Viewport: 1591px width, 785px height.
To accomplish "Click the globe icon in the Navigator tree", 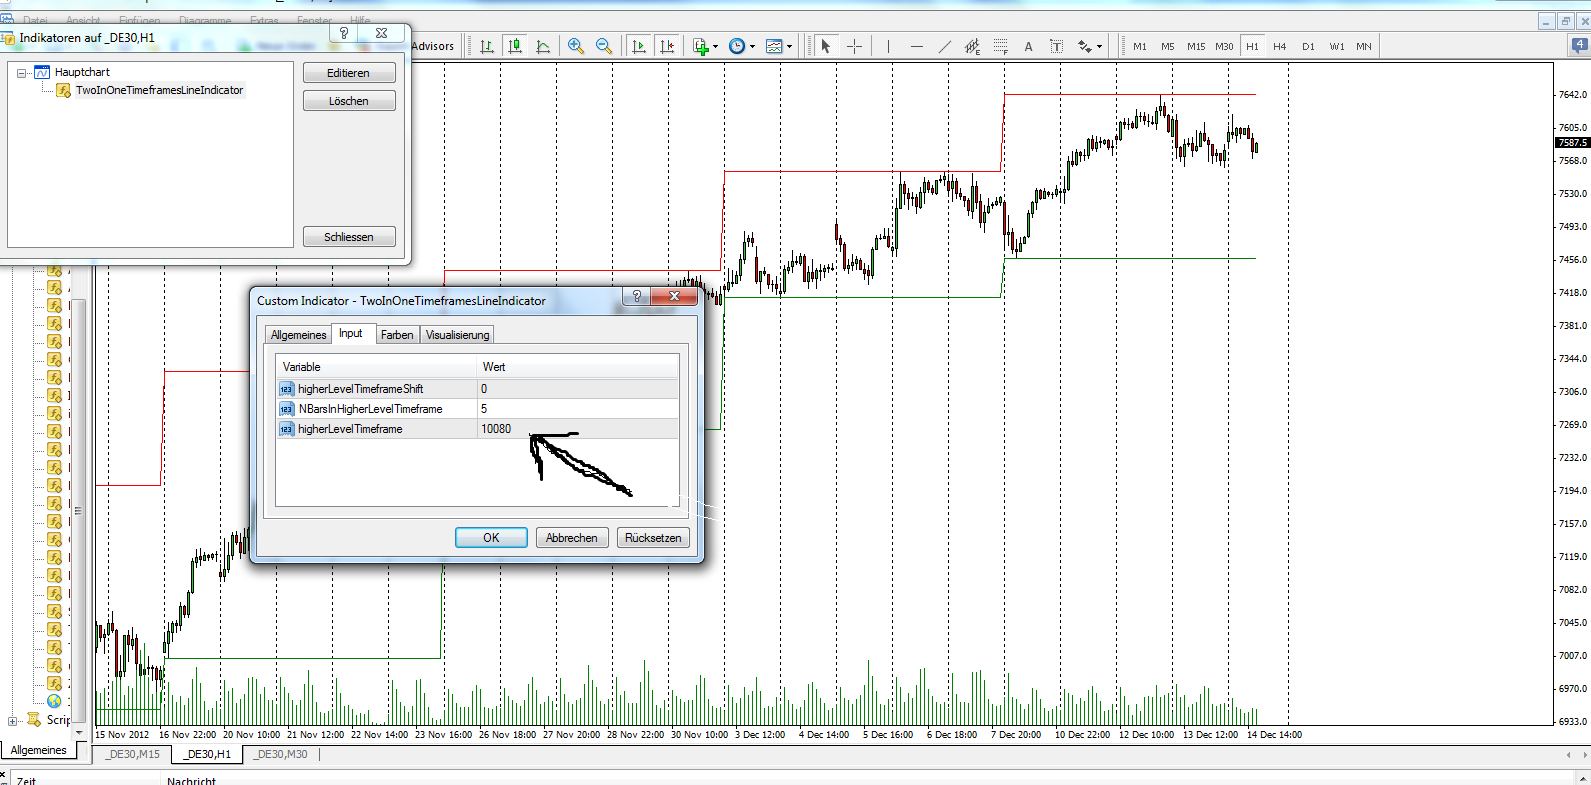I will (54, 701).
